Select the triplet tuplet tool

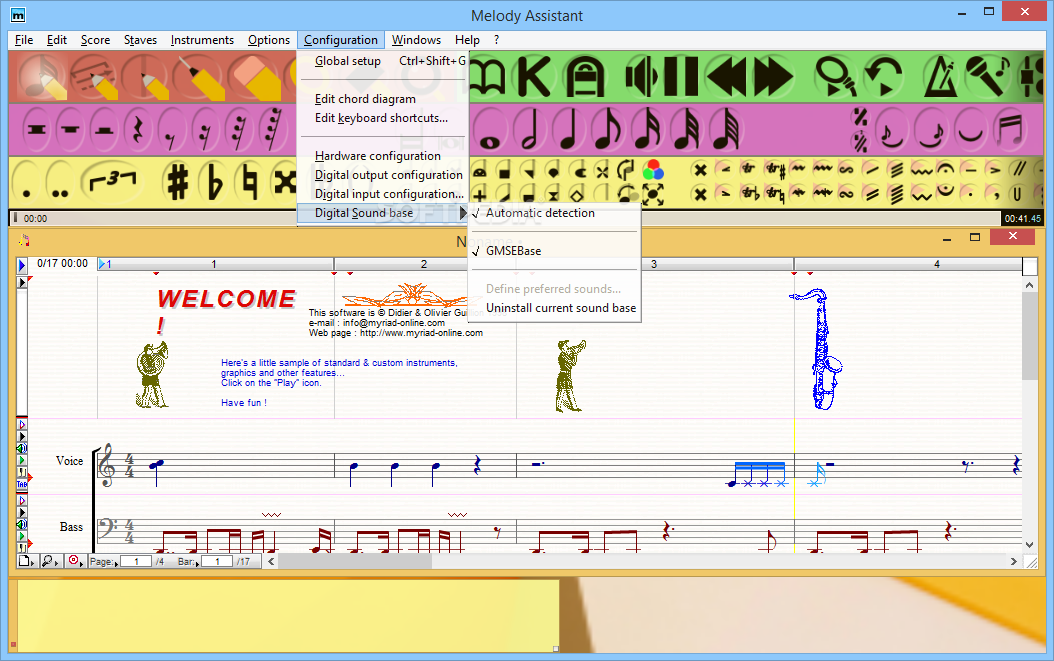pyautogui.click(x=112, y=182)
